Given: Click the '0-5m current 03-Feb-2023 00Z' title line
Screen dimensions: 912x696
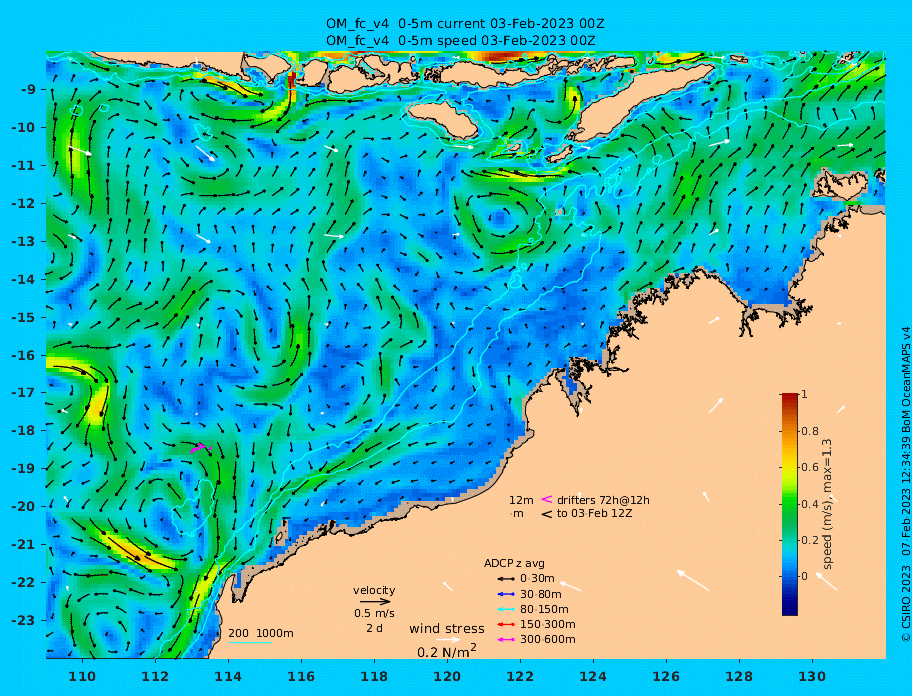Looking at the screenshot, I should pyautogui.click(x=464, y=24).
